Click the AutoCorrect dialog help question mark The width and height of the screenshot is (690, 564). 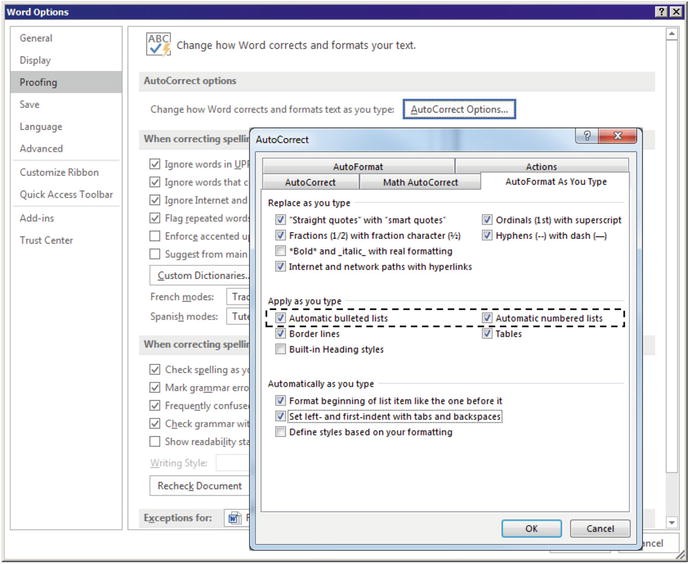(587, 136)
